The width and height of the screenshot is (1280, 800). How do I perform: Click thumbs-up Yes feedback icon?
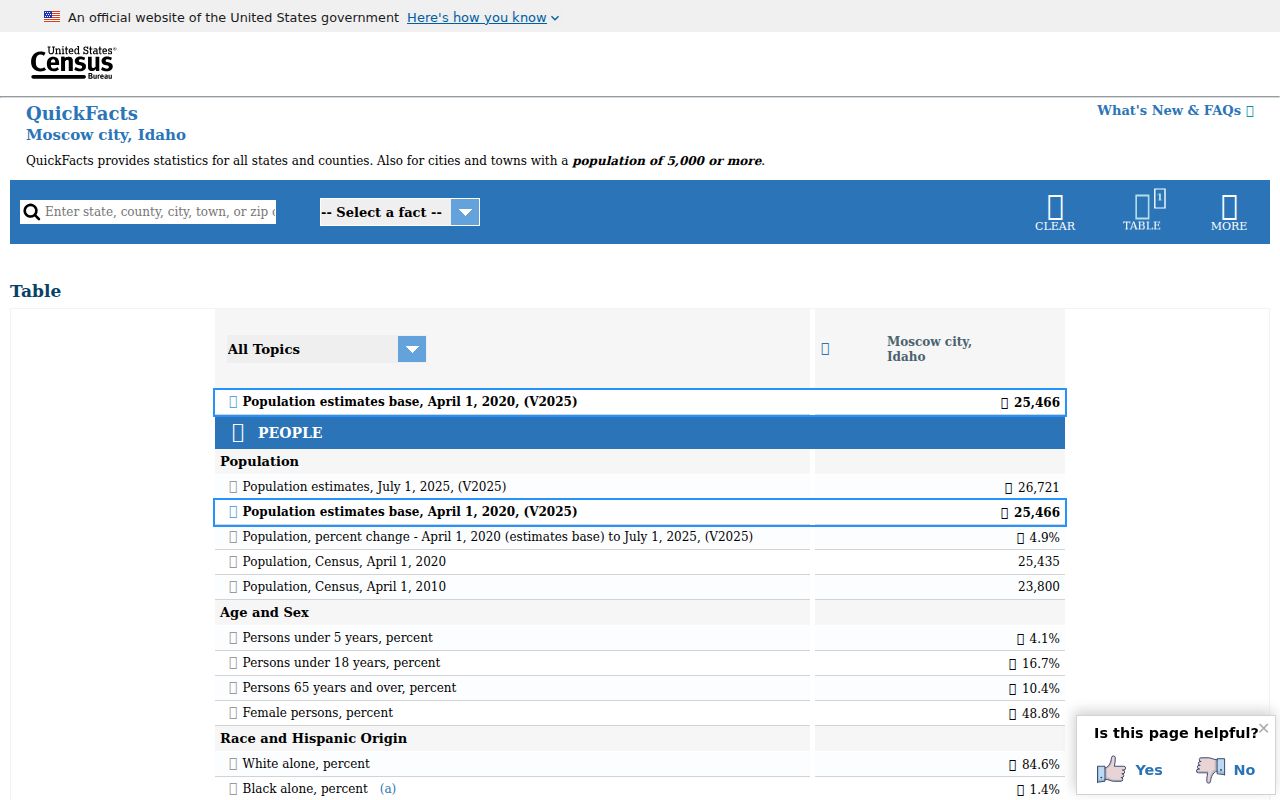(1111, 770)
